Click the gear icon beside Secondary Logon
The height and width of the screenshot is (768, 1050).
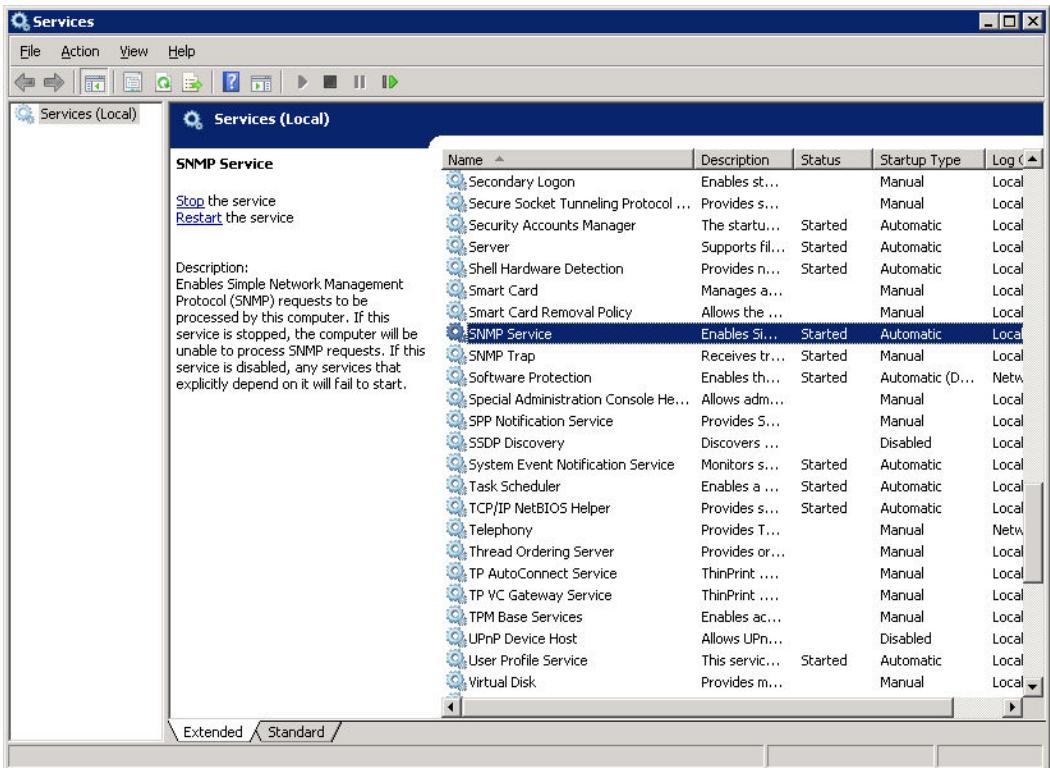[456, 181]
